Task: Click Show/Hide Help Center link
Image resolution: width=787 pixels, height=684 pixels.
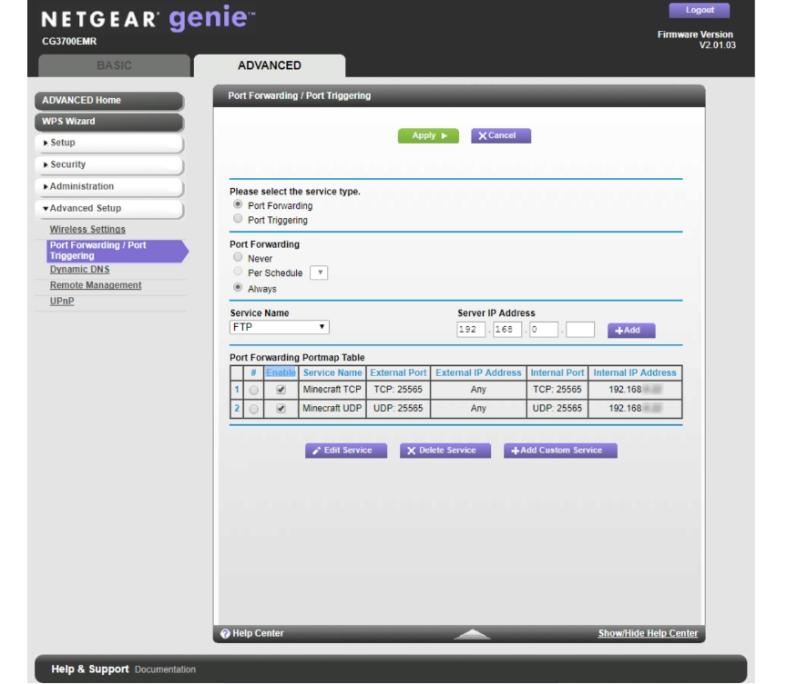Action: coord(648,634)
